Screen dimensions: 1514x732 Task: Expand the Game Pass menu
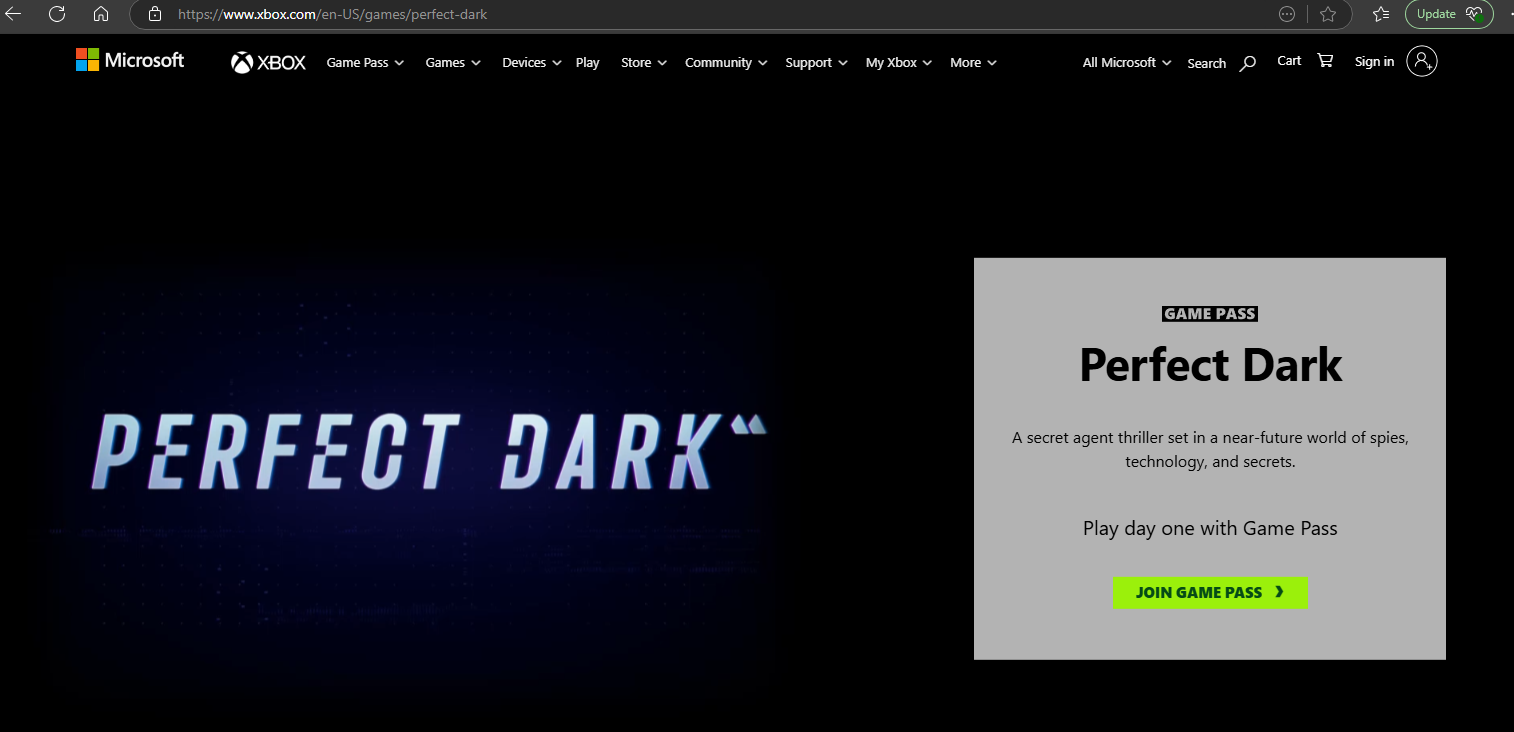pos(365,62)
